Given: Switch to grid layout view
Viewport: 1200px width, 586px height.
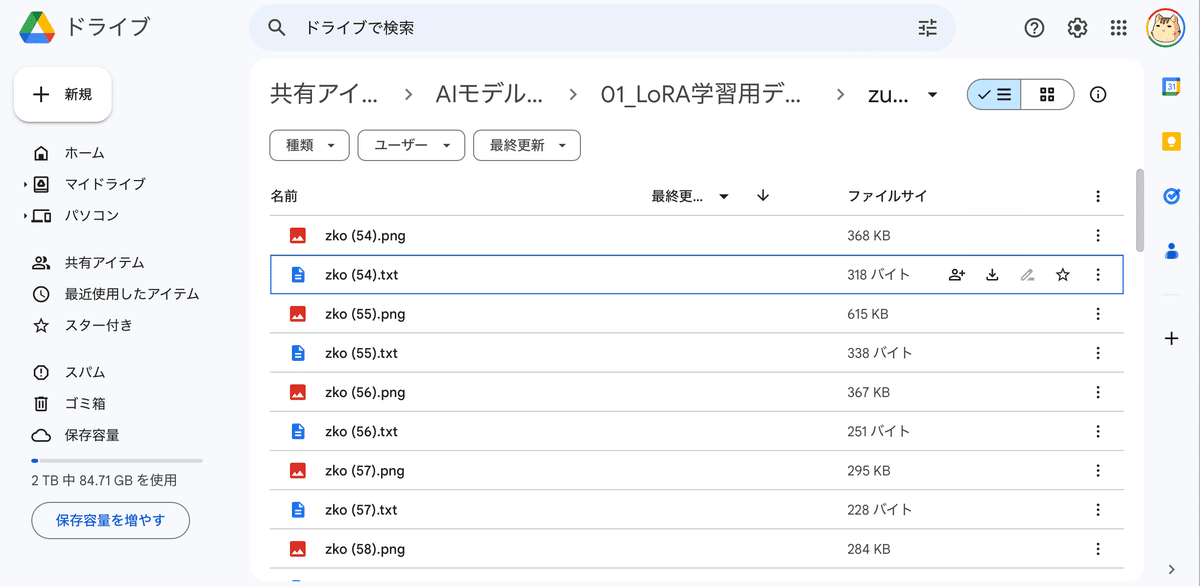Looking at the screenshot, I should pos(1047,94).
